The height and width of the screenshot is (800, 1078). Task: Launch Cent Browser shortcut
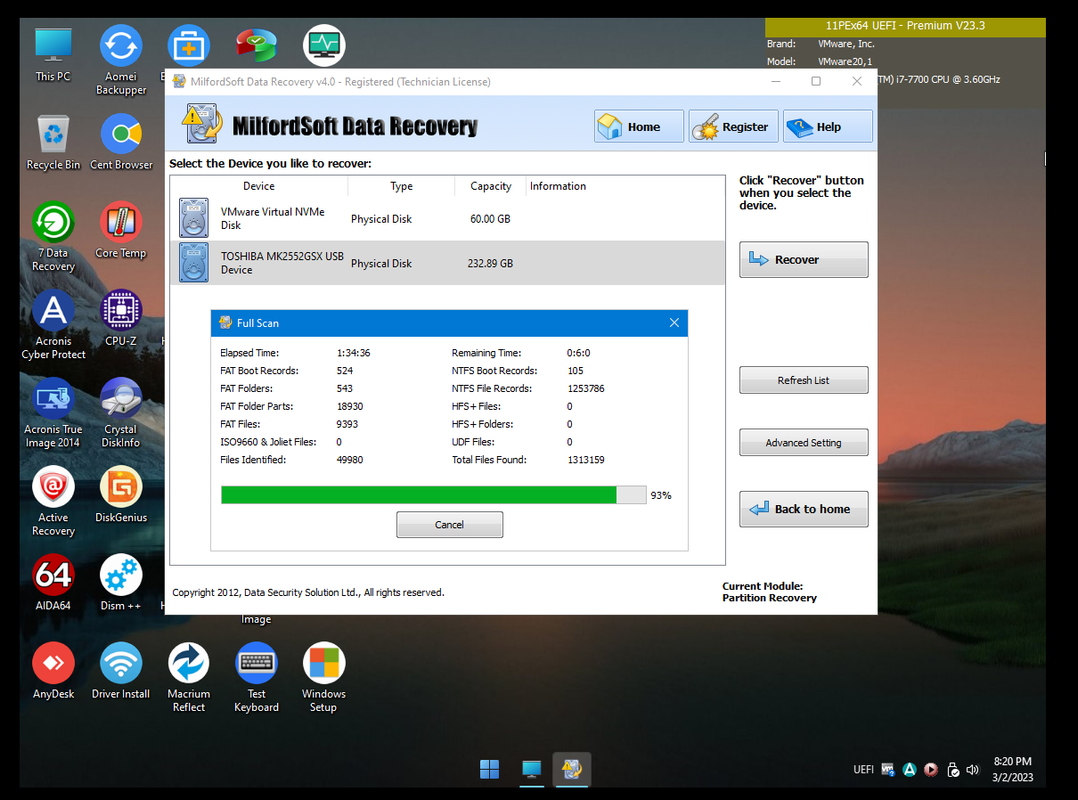pyautogui.click(x=121, y=142)
